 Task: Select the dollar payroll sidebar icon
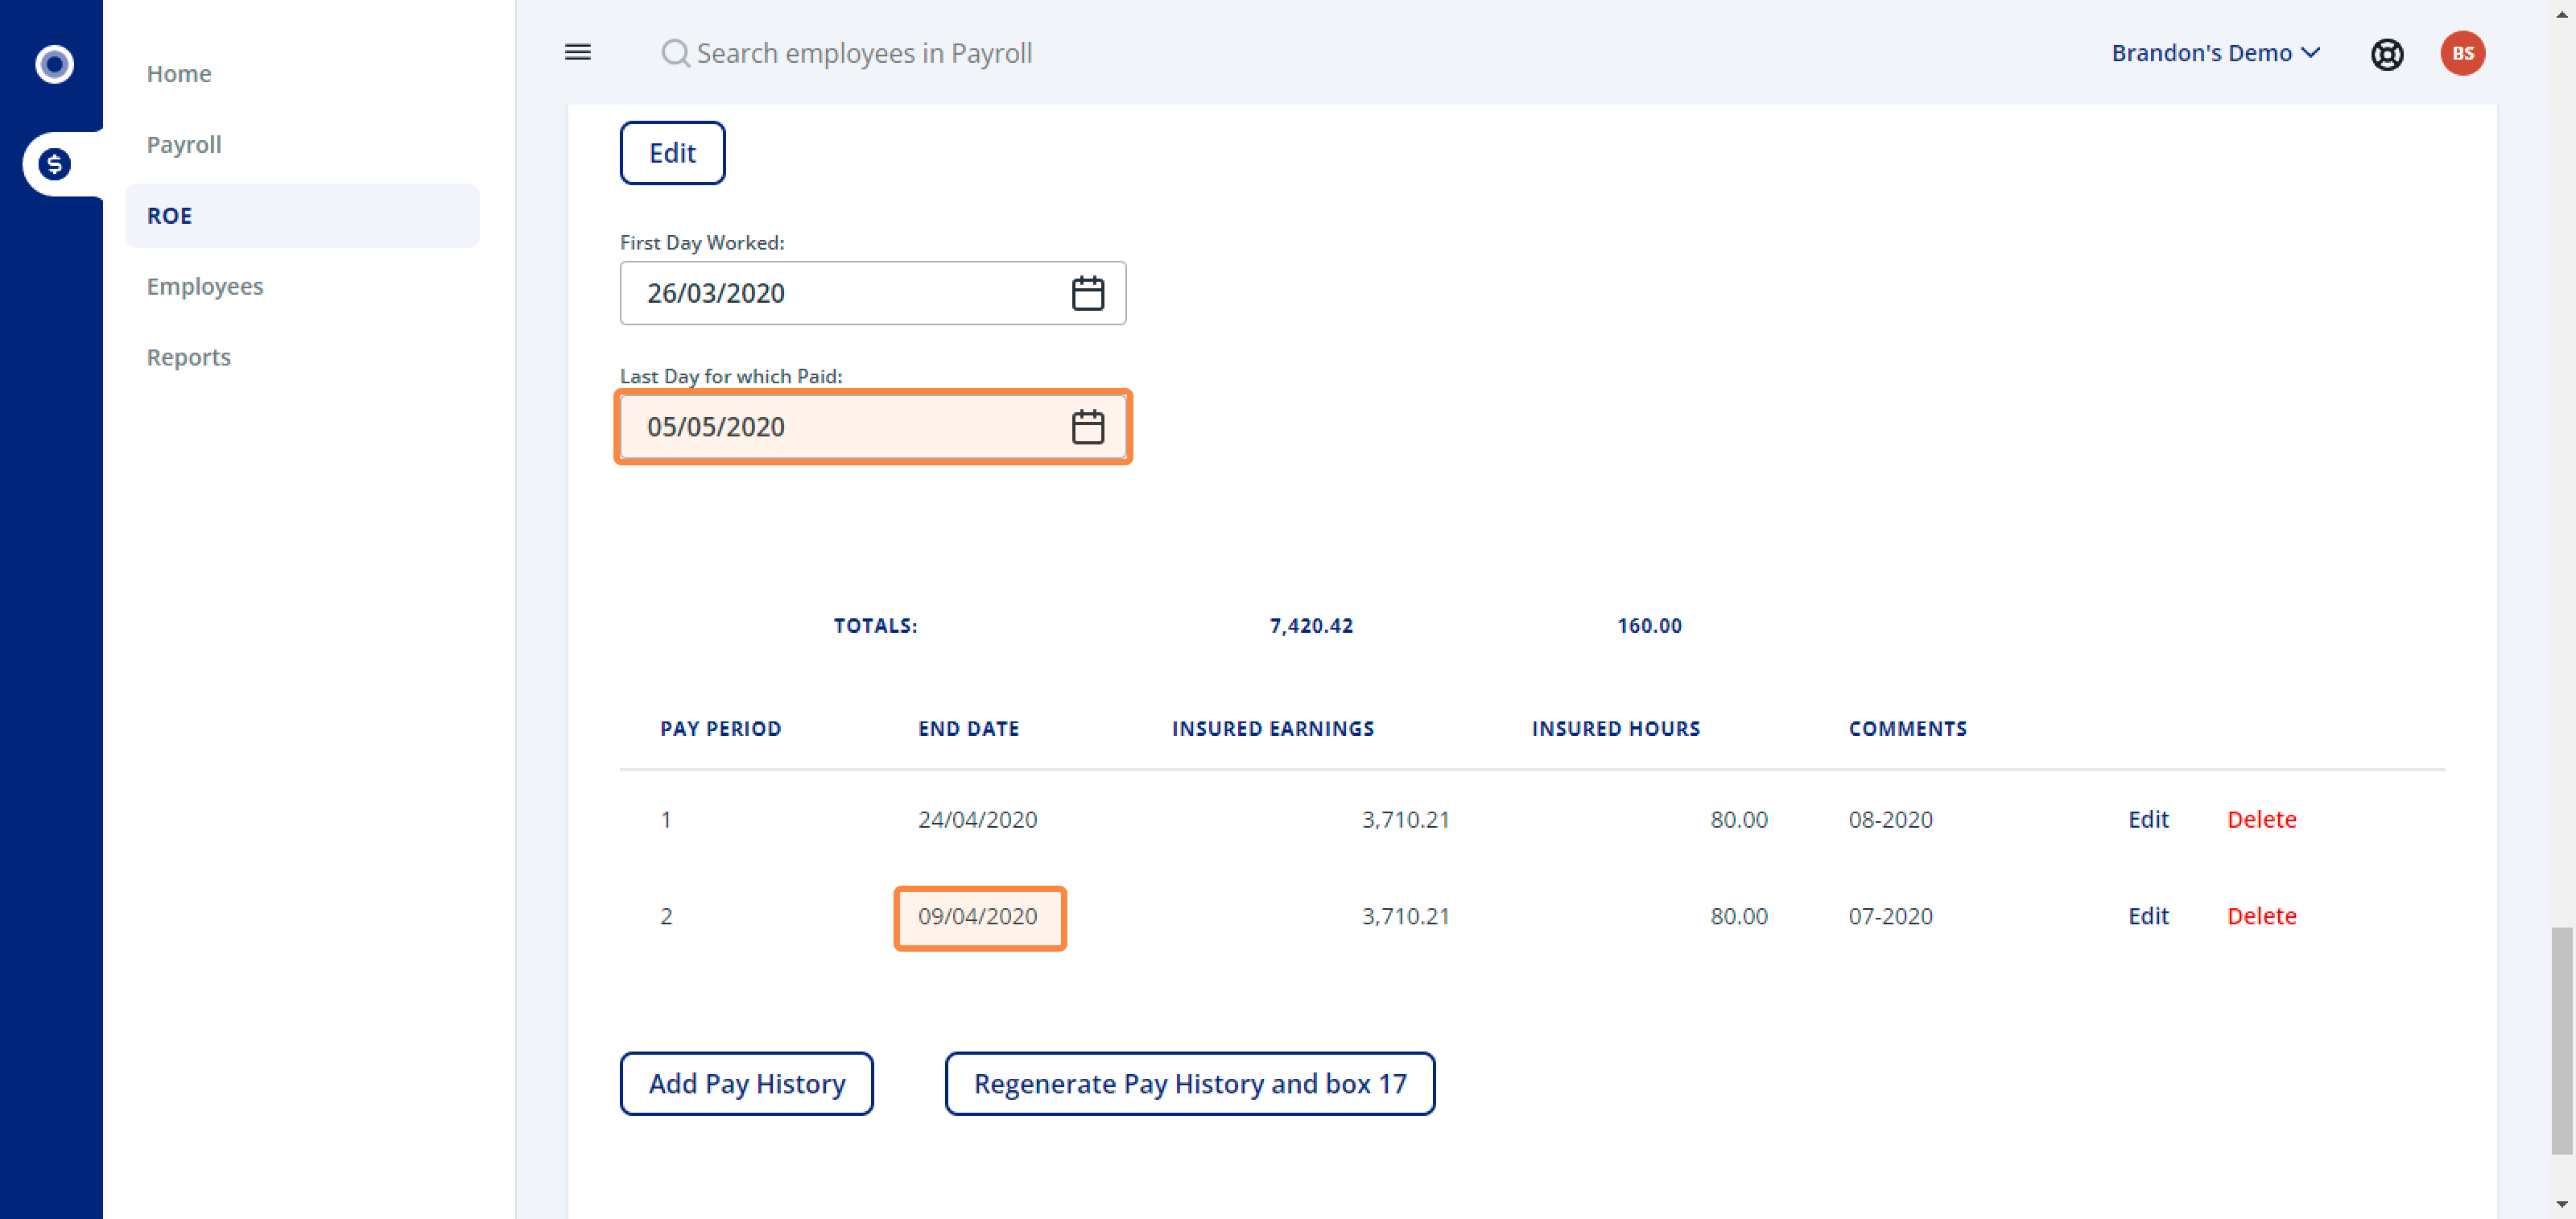click(x=54, y=164)
